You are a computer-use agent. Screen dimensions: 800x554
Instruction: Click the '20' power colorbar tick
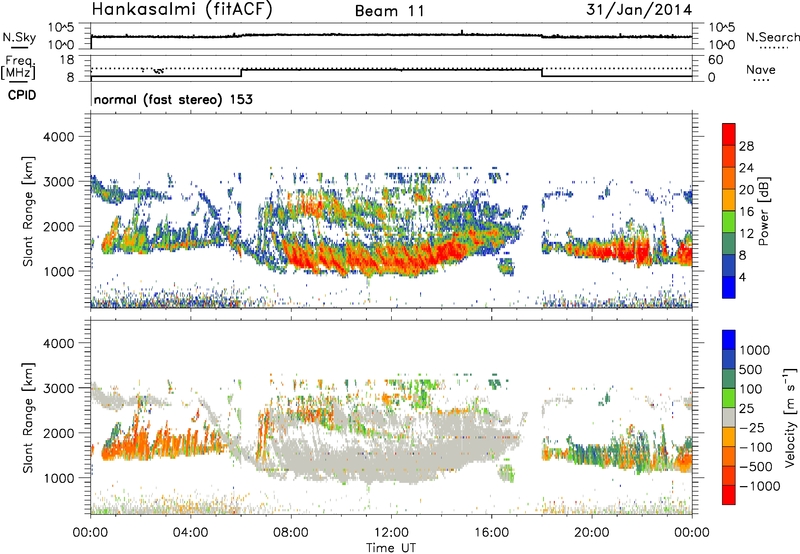(x=746, y=190)
